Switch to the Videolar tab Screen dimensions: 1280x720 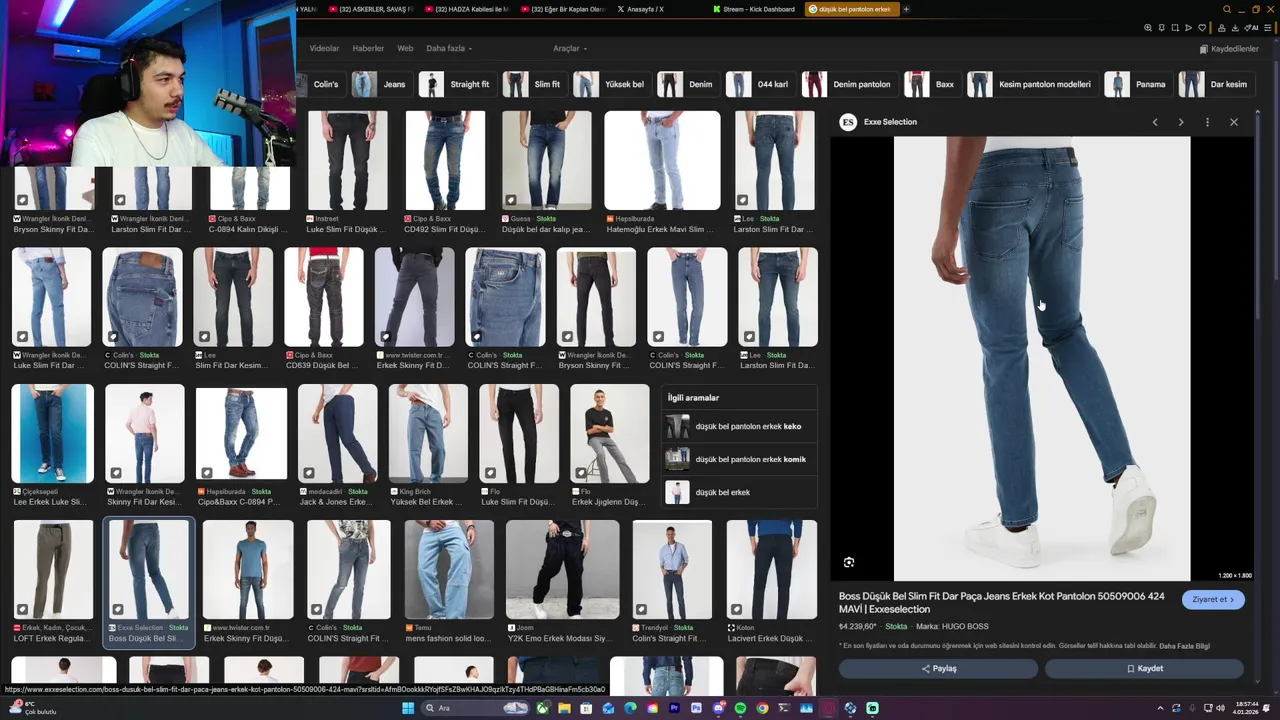tap(324, 48)
